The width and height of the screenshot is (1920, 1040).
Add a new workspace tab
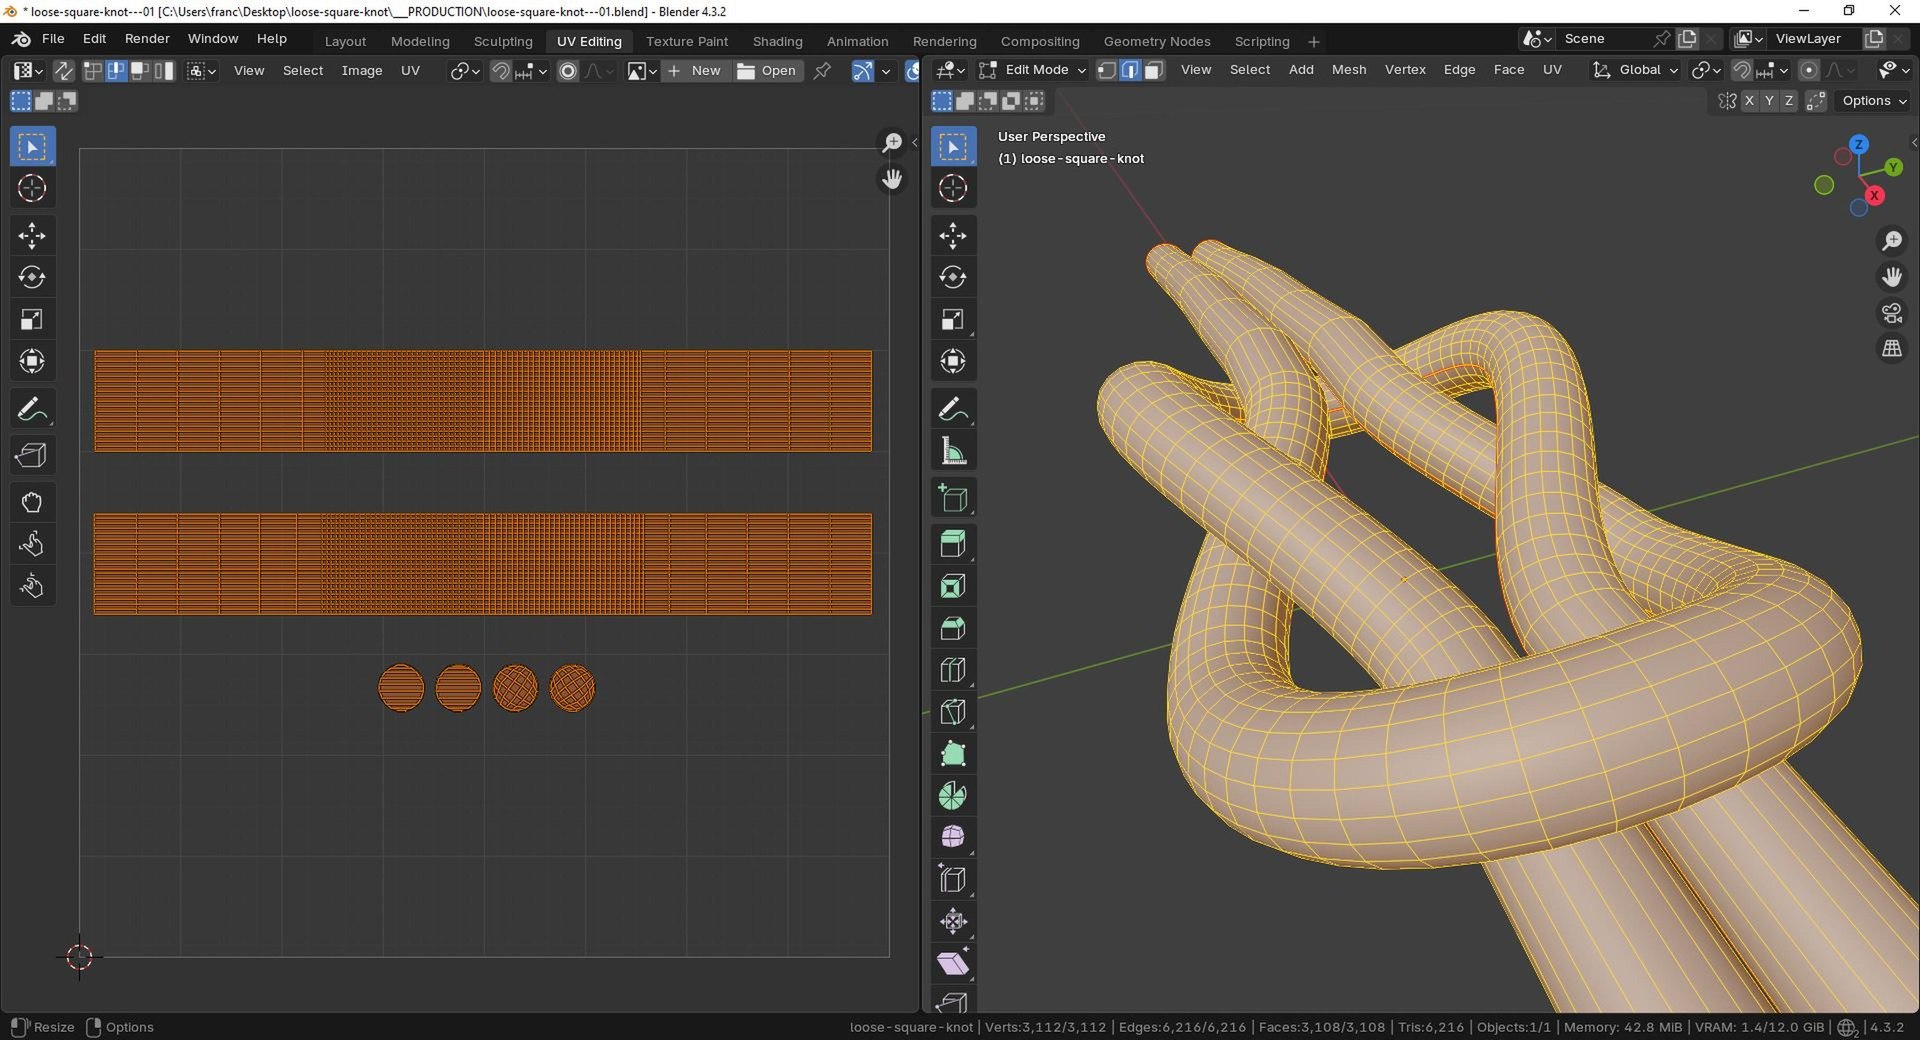pos(1314,41)
